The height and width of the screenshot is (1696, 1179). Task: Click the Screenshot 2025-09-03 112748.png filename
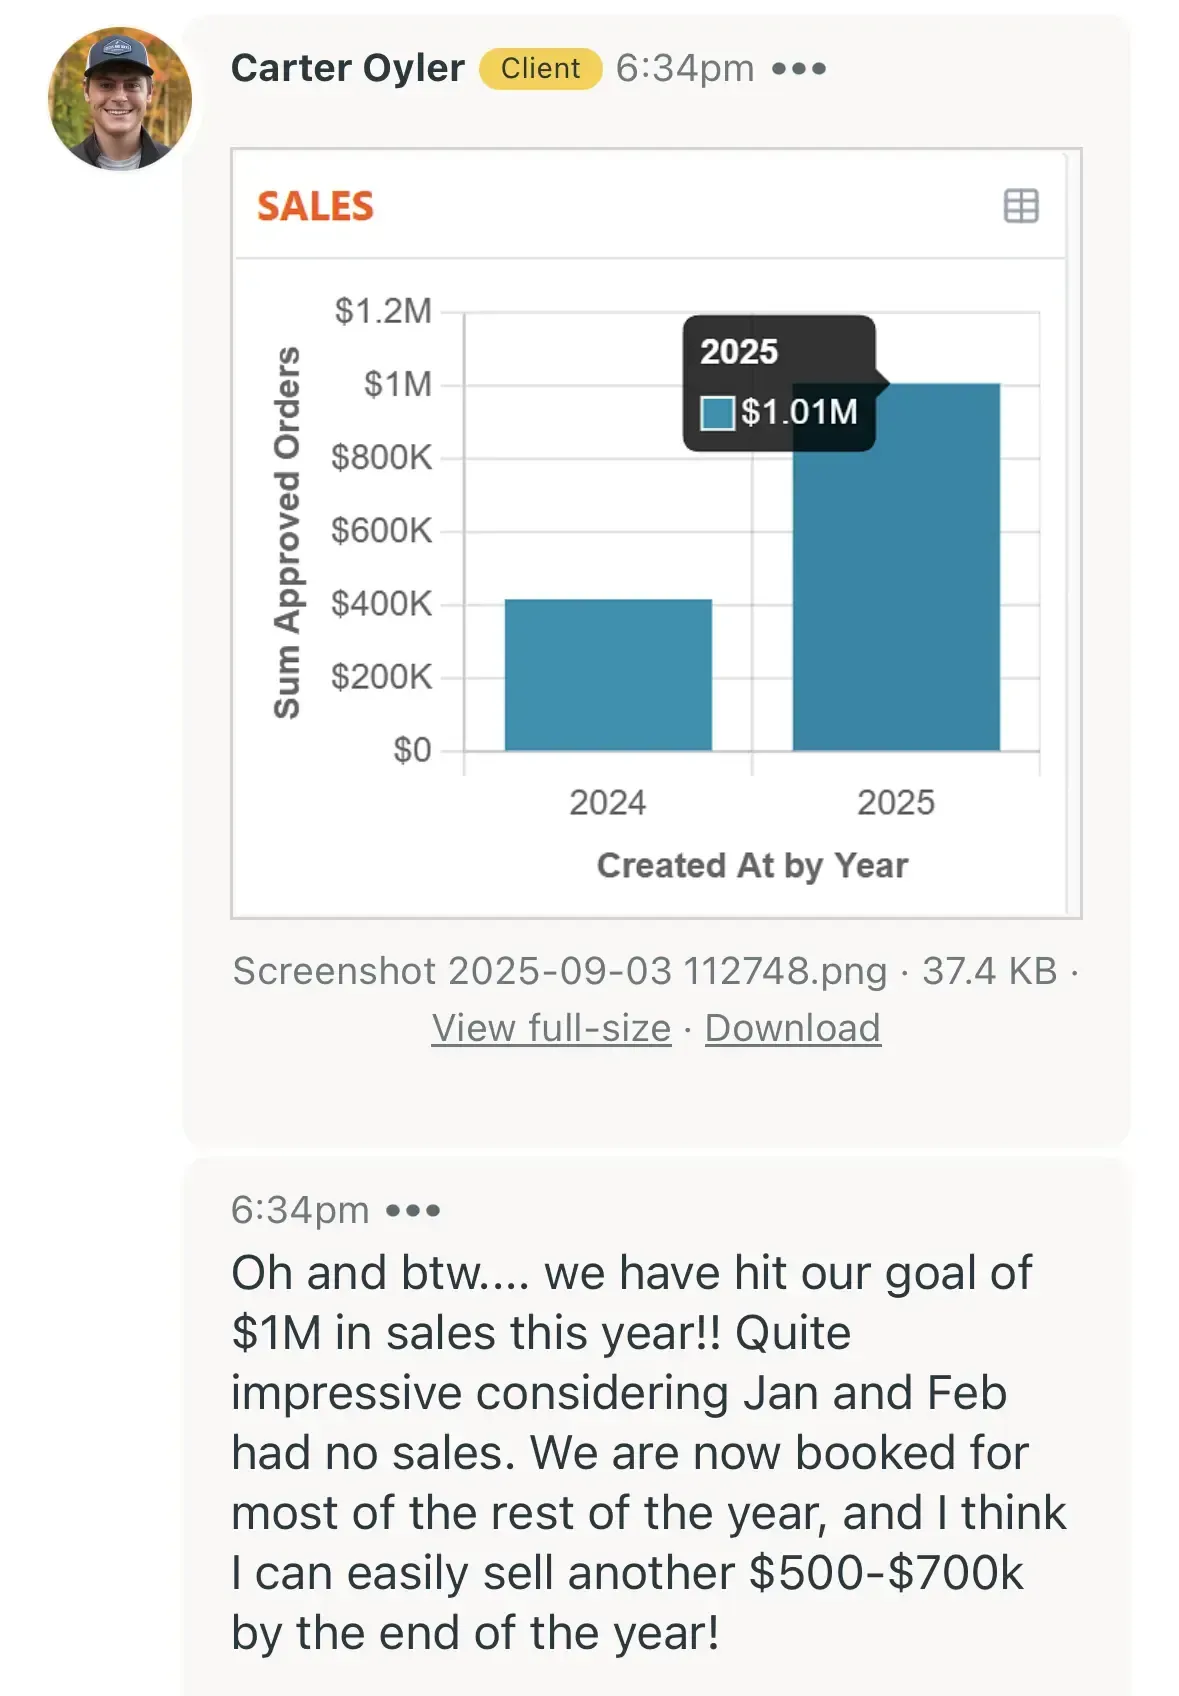pos(559,971)
